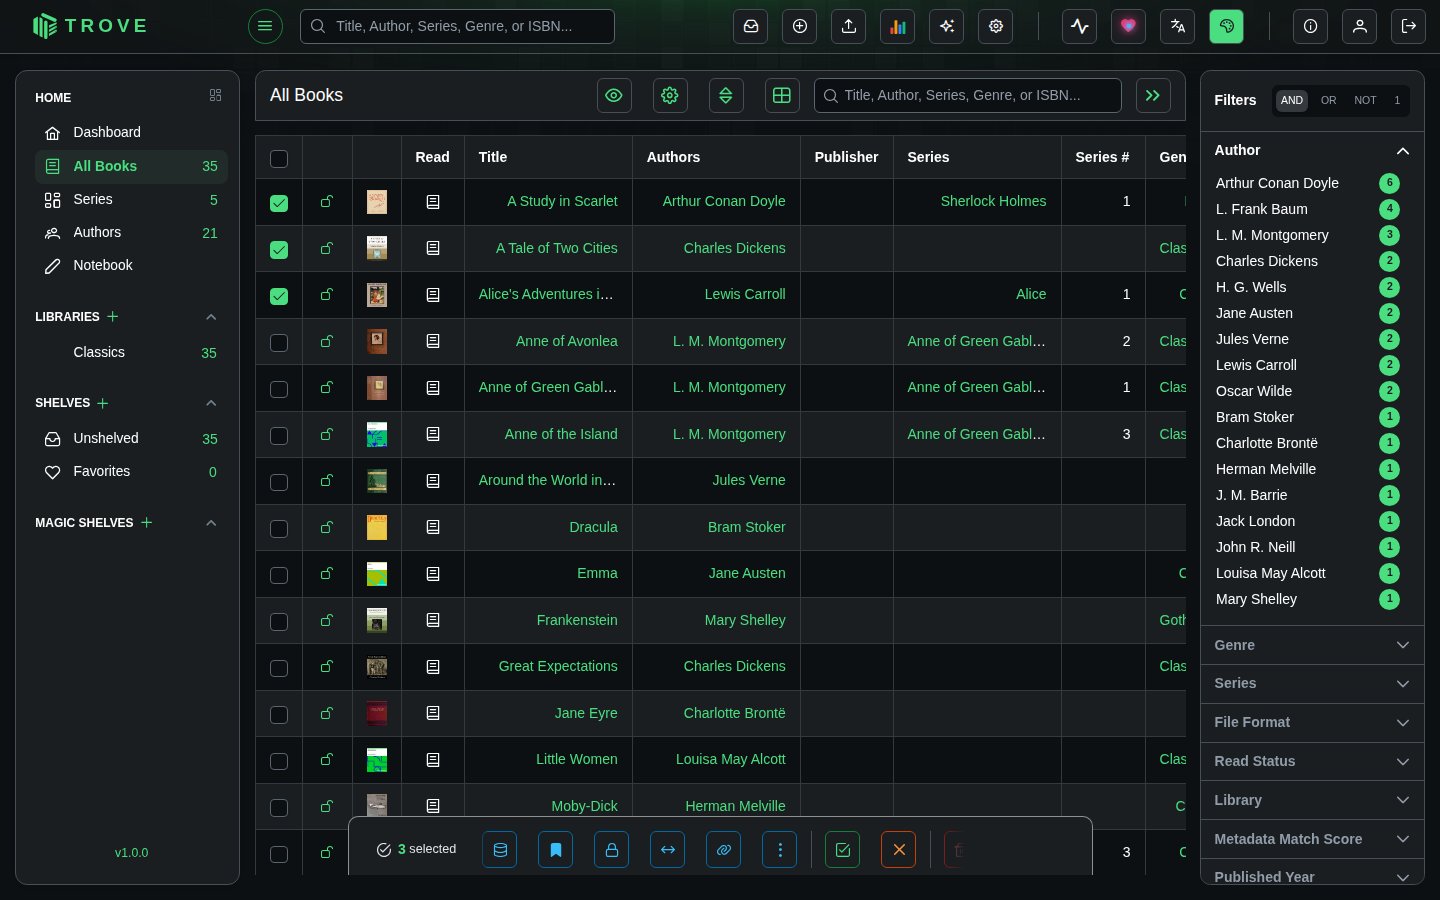The image size is (1440, 900).
Task: Open the three-dot more actions menu
Action: click(780, 850)
